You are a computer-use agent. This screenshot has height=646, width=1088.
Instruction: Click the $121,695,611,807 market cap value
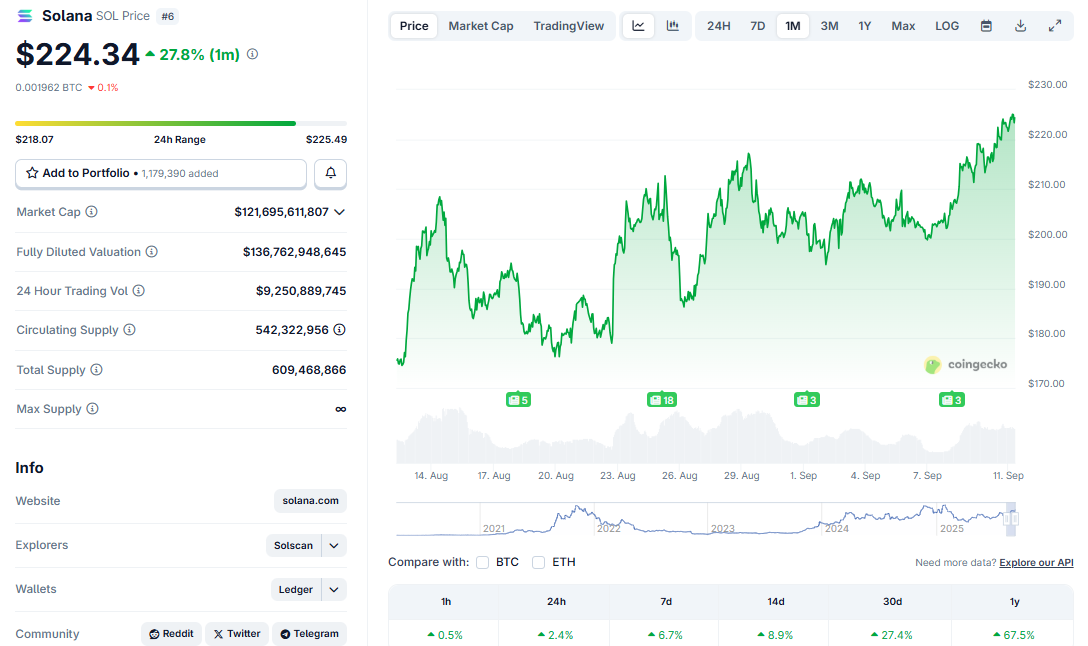pos(282,212)
